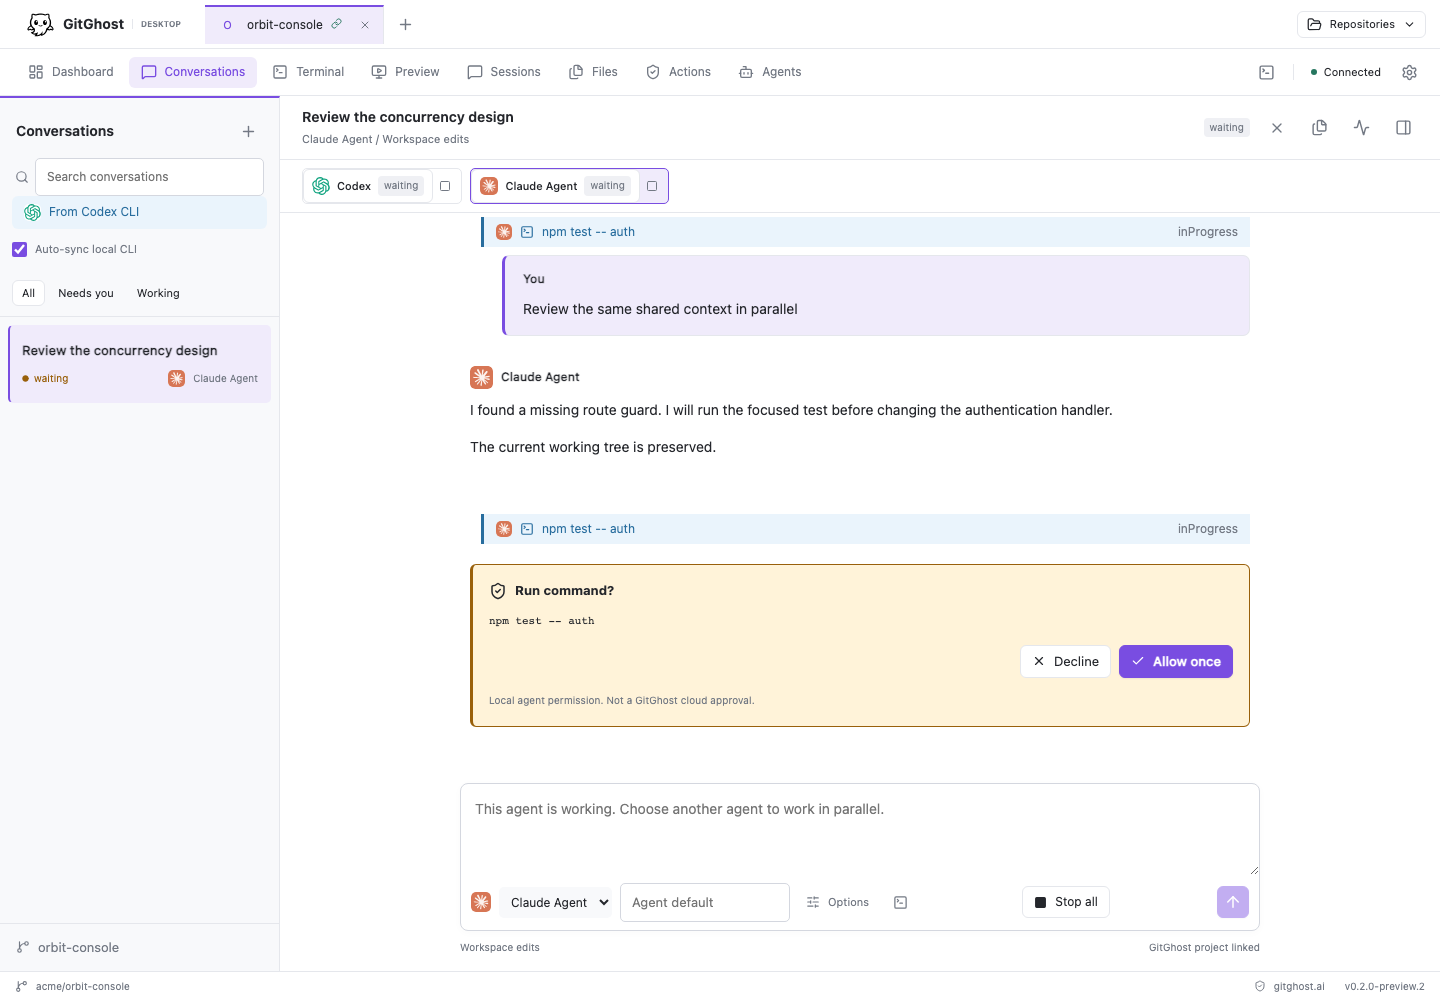Send message with arrow button
This screenshot has height=1000, width=1440.
(x=1233, y=902)
